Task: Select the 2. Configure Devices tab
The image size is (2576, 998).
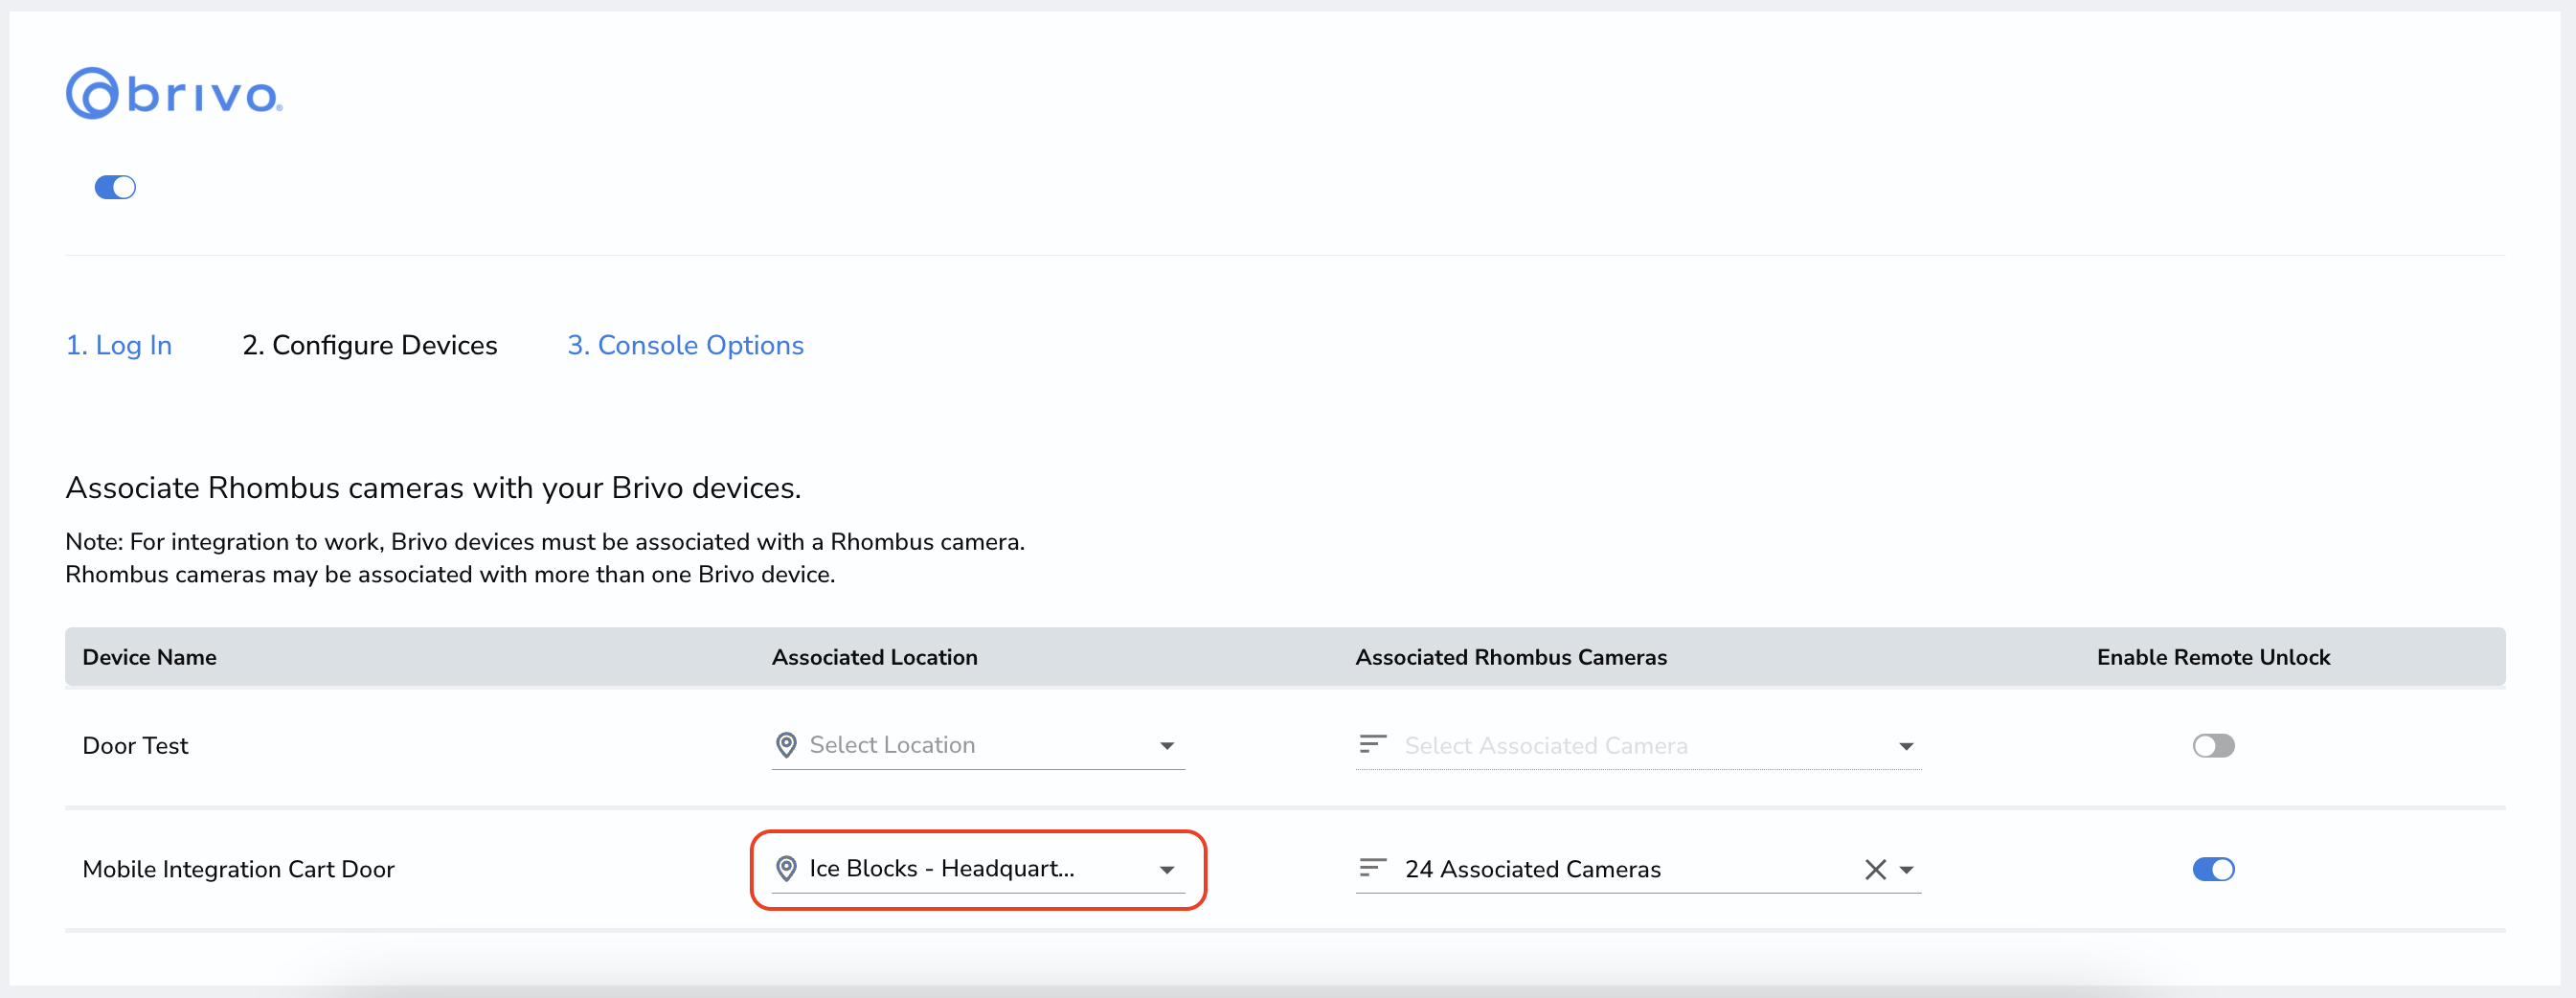Action: [370, 345]
